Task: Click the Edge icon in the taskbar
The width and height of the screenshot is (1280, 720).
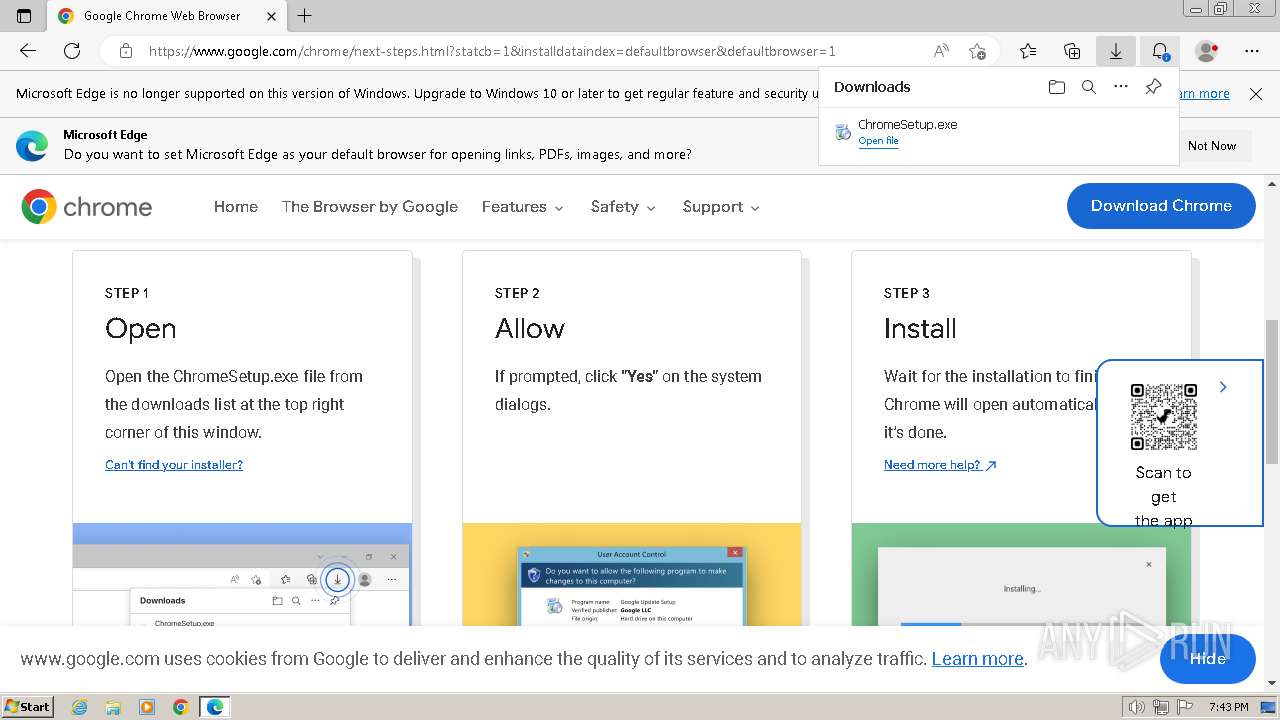Action: point(215,707)
